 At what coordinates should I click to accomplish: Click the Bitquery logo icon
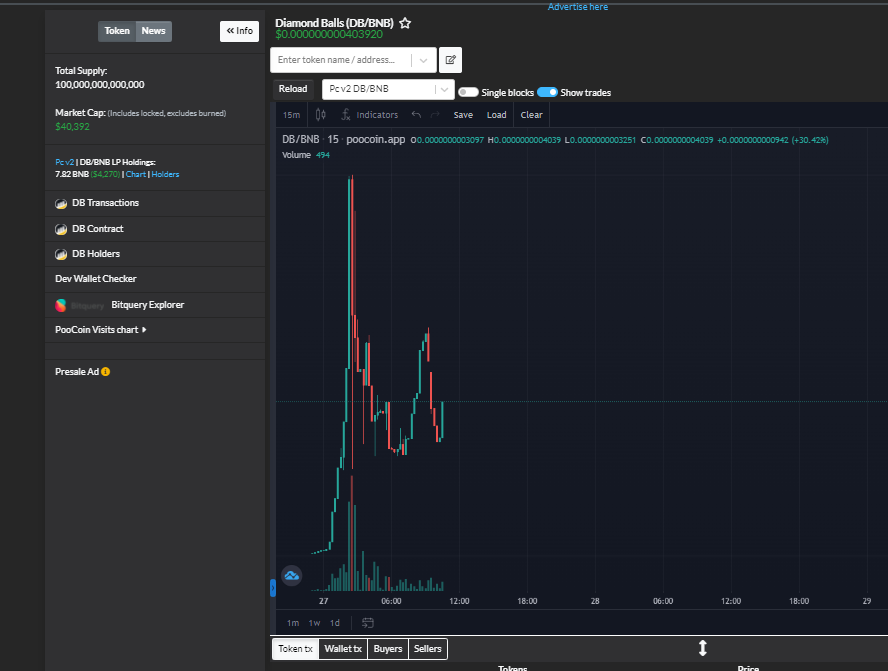click(61, 305)
